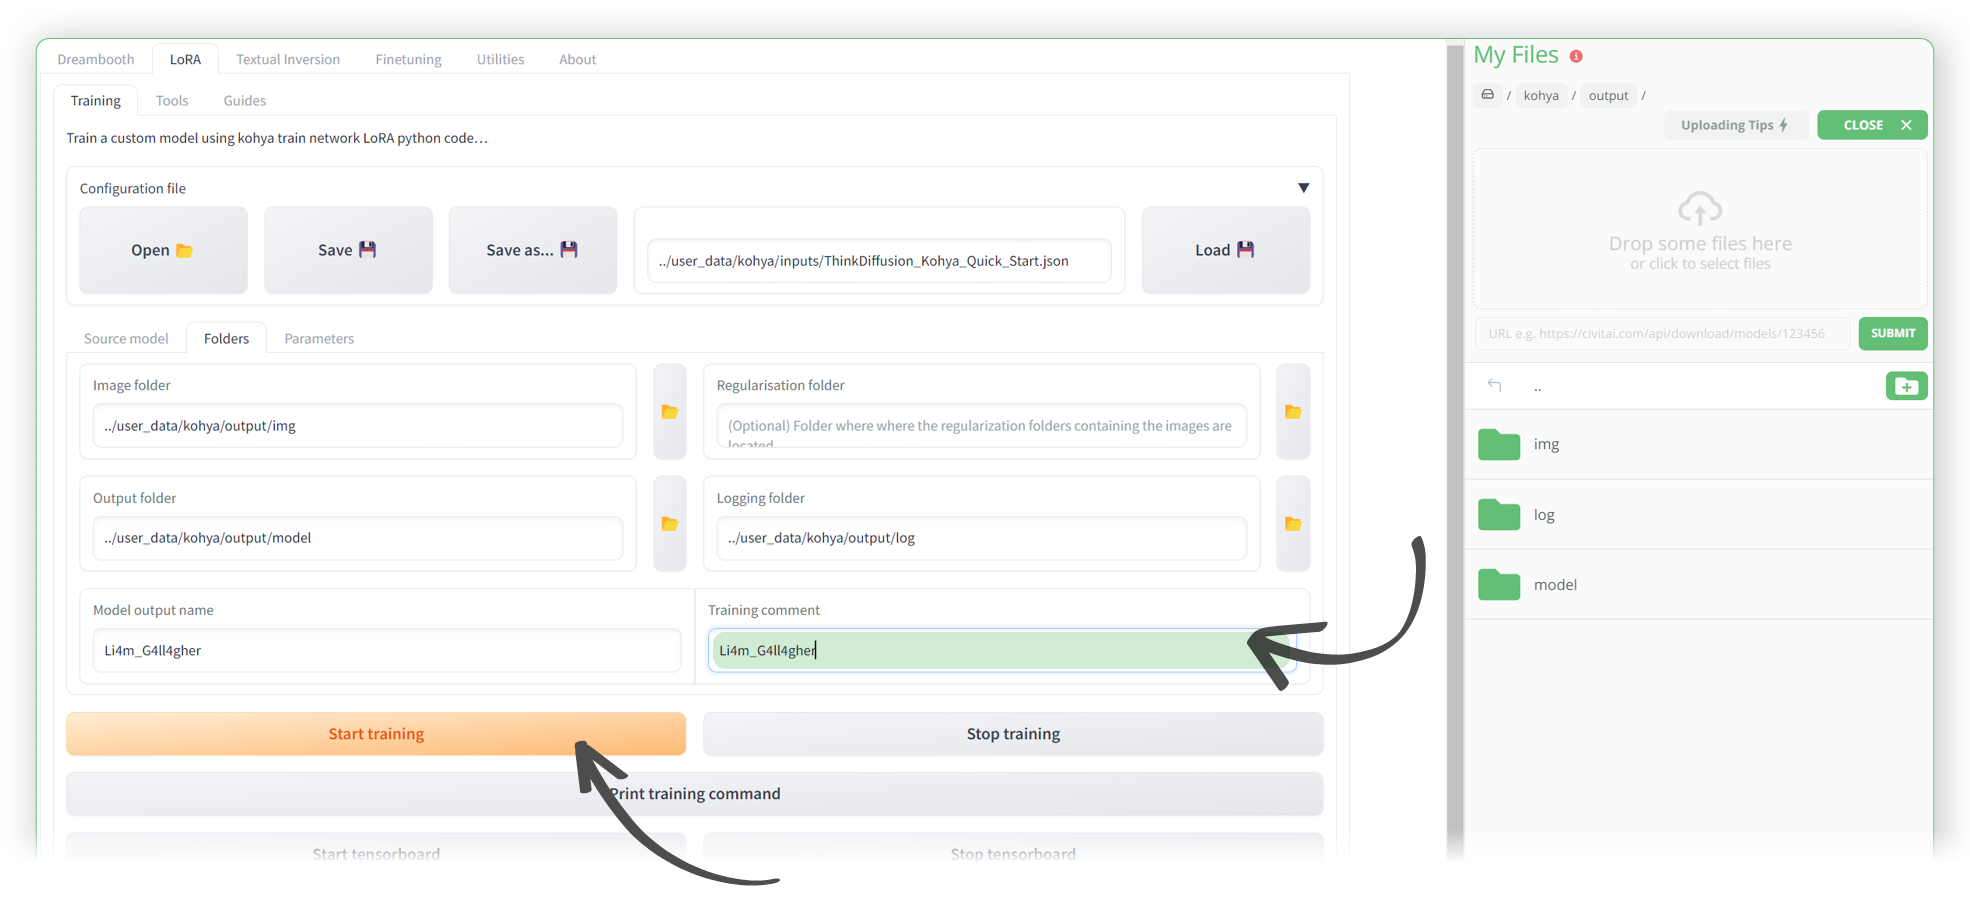Image resolution: width=1970 pixels, height=900 pixels.
Task: Click the Output folder path field
Action: pyautogui.click(x=358, y=538)
